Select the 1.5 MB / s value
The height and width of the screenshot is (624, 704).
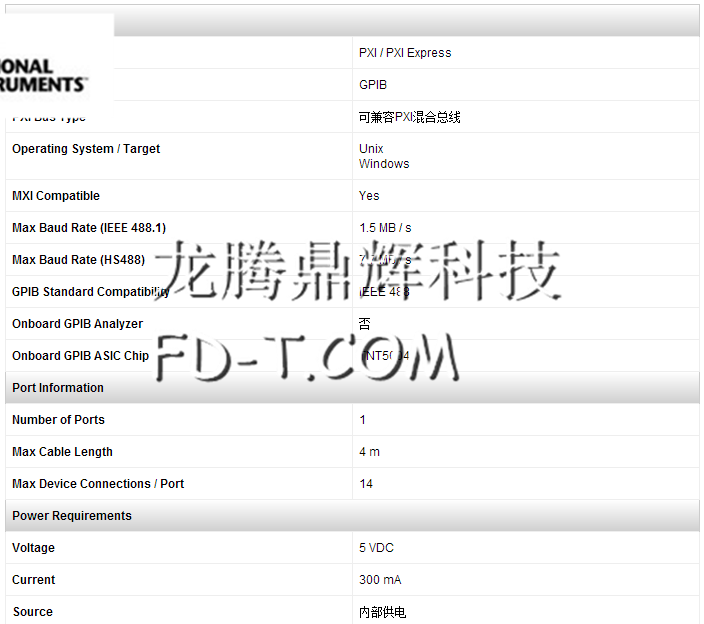pos(385,228)
